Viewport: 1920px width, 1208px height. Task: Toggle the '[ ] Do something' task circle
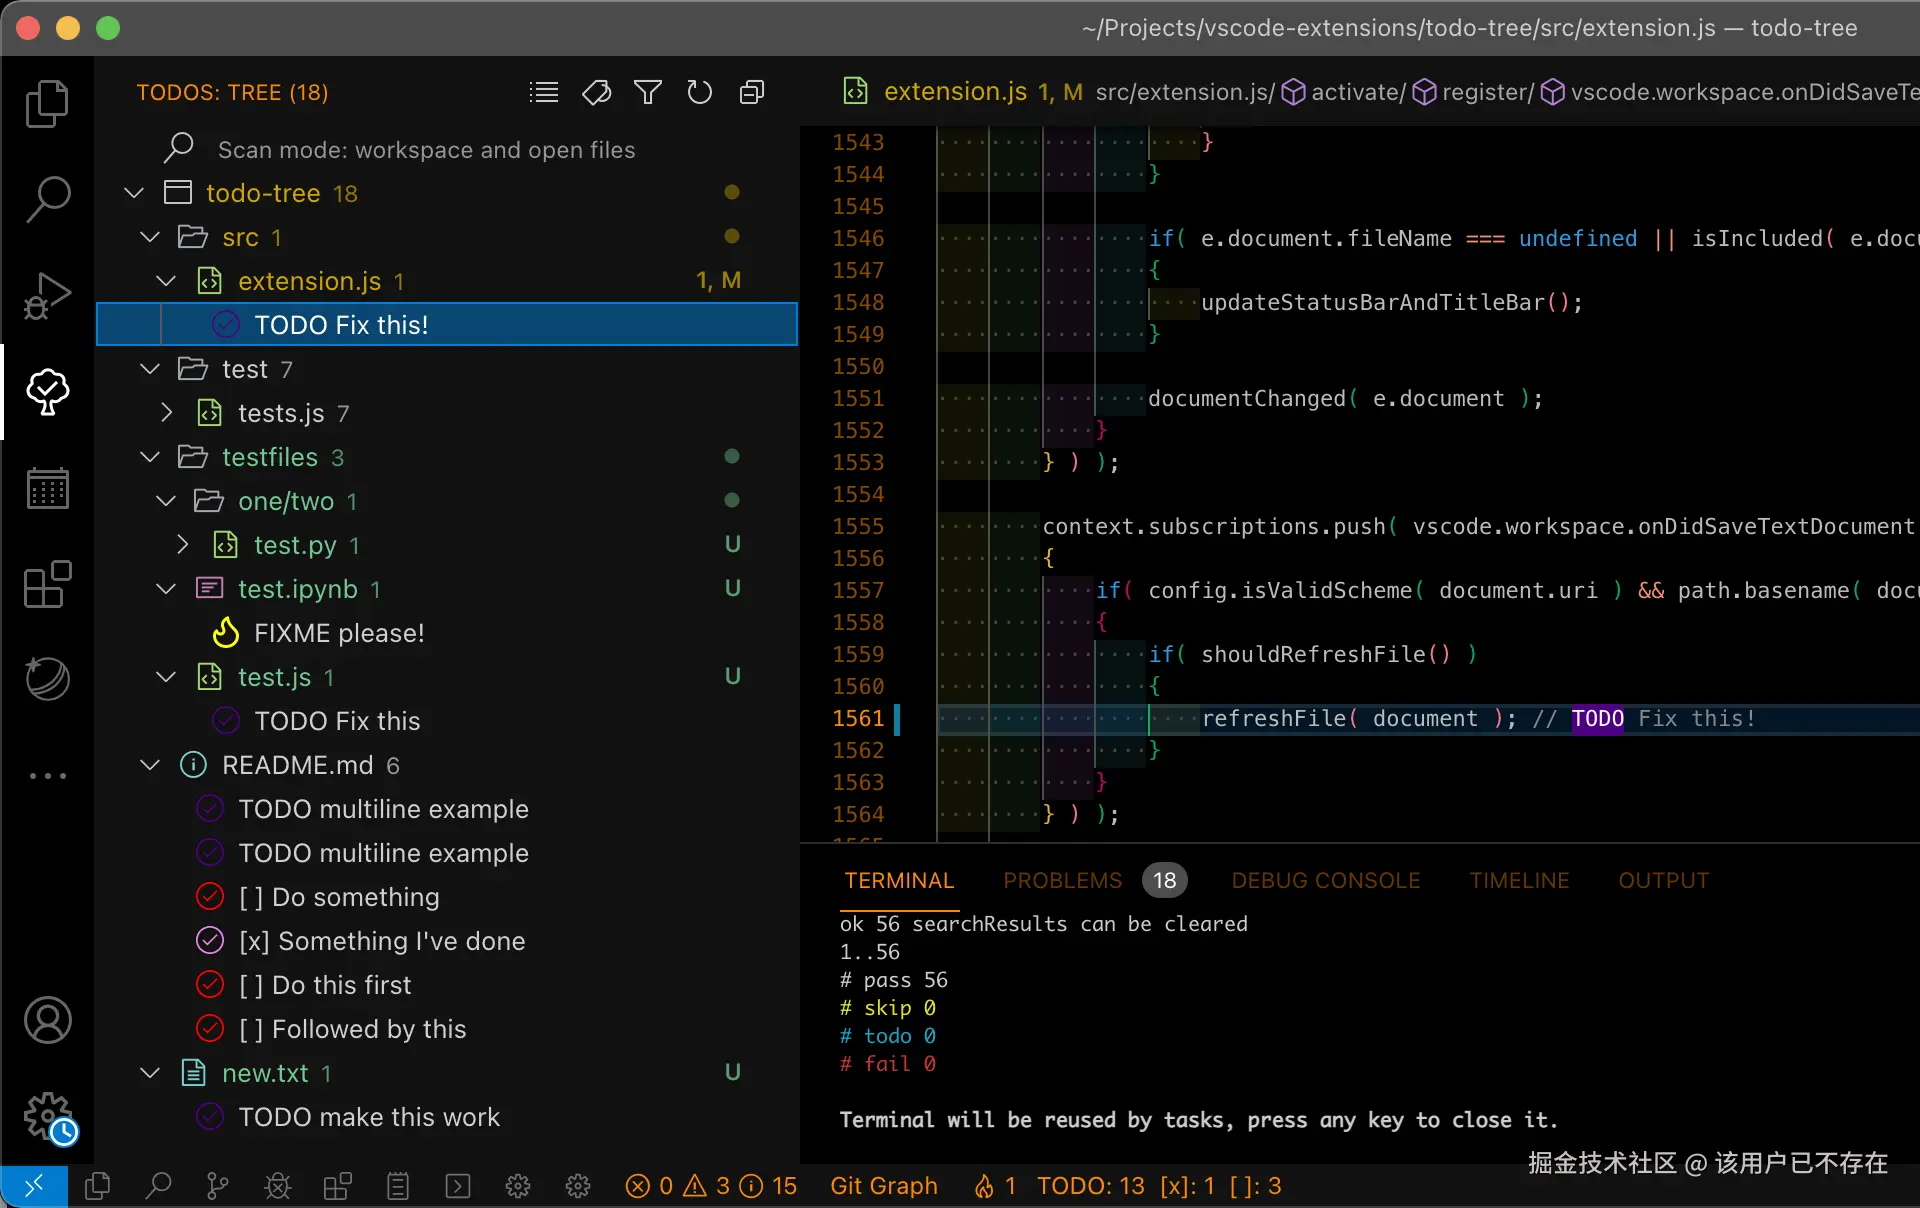tap(210, 897)
